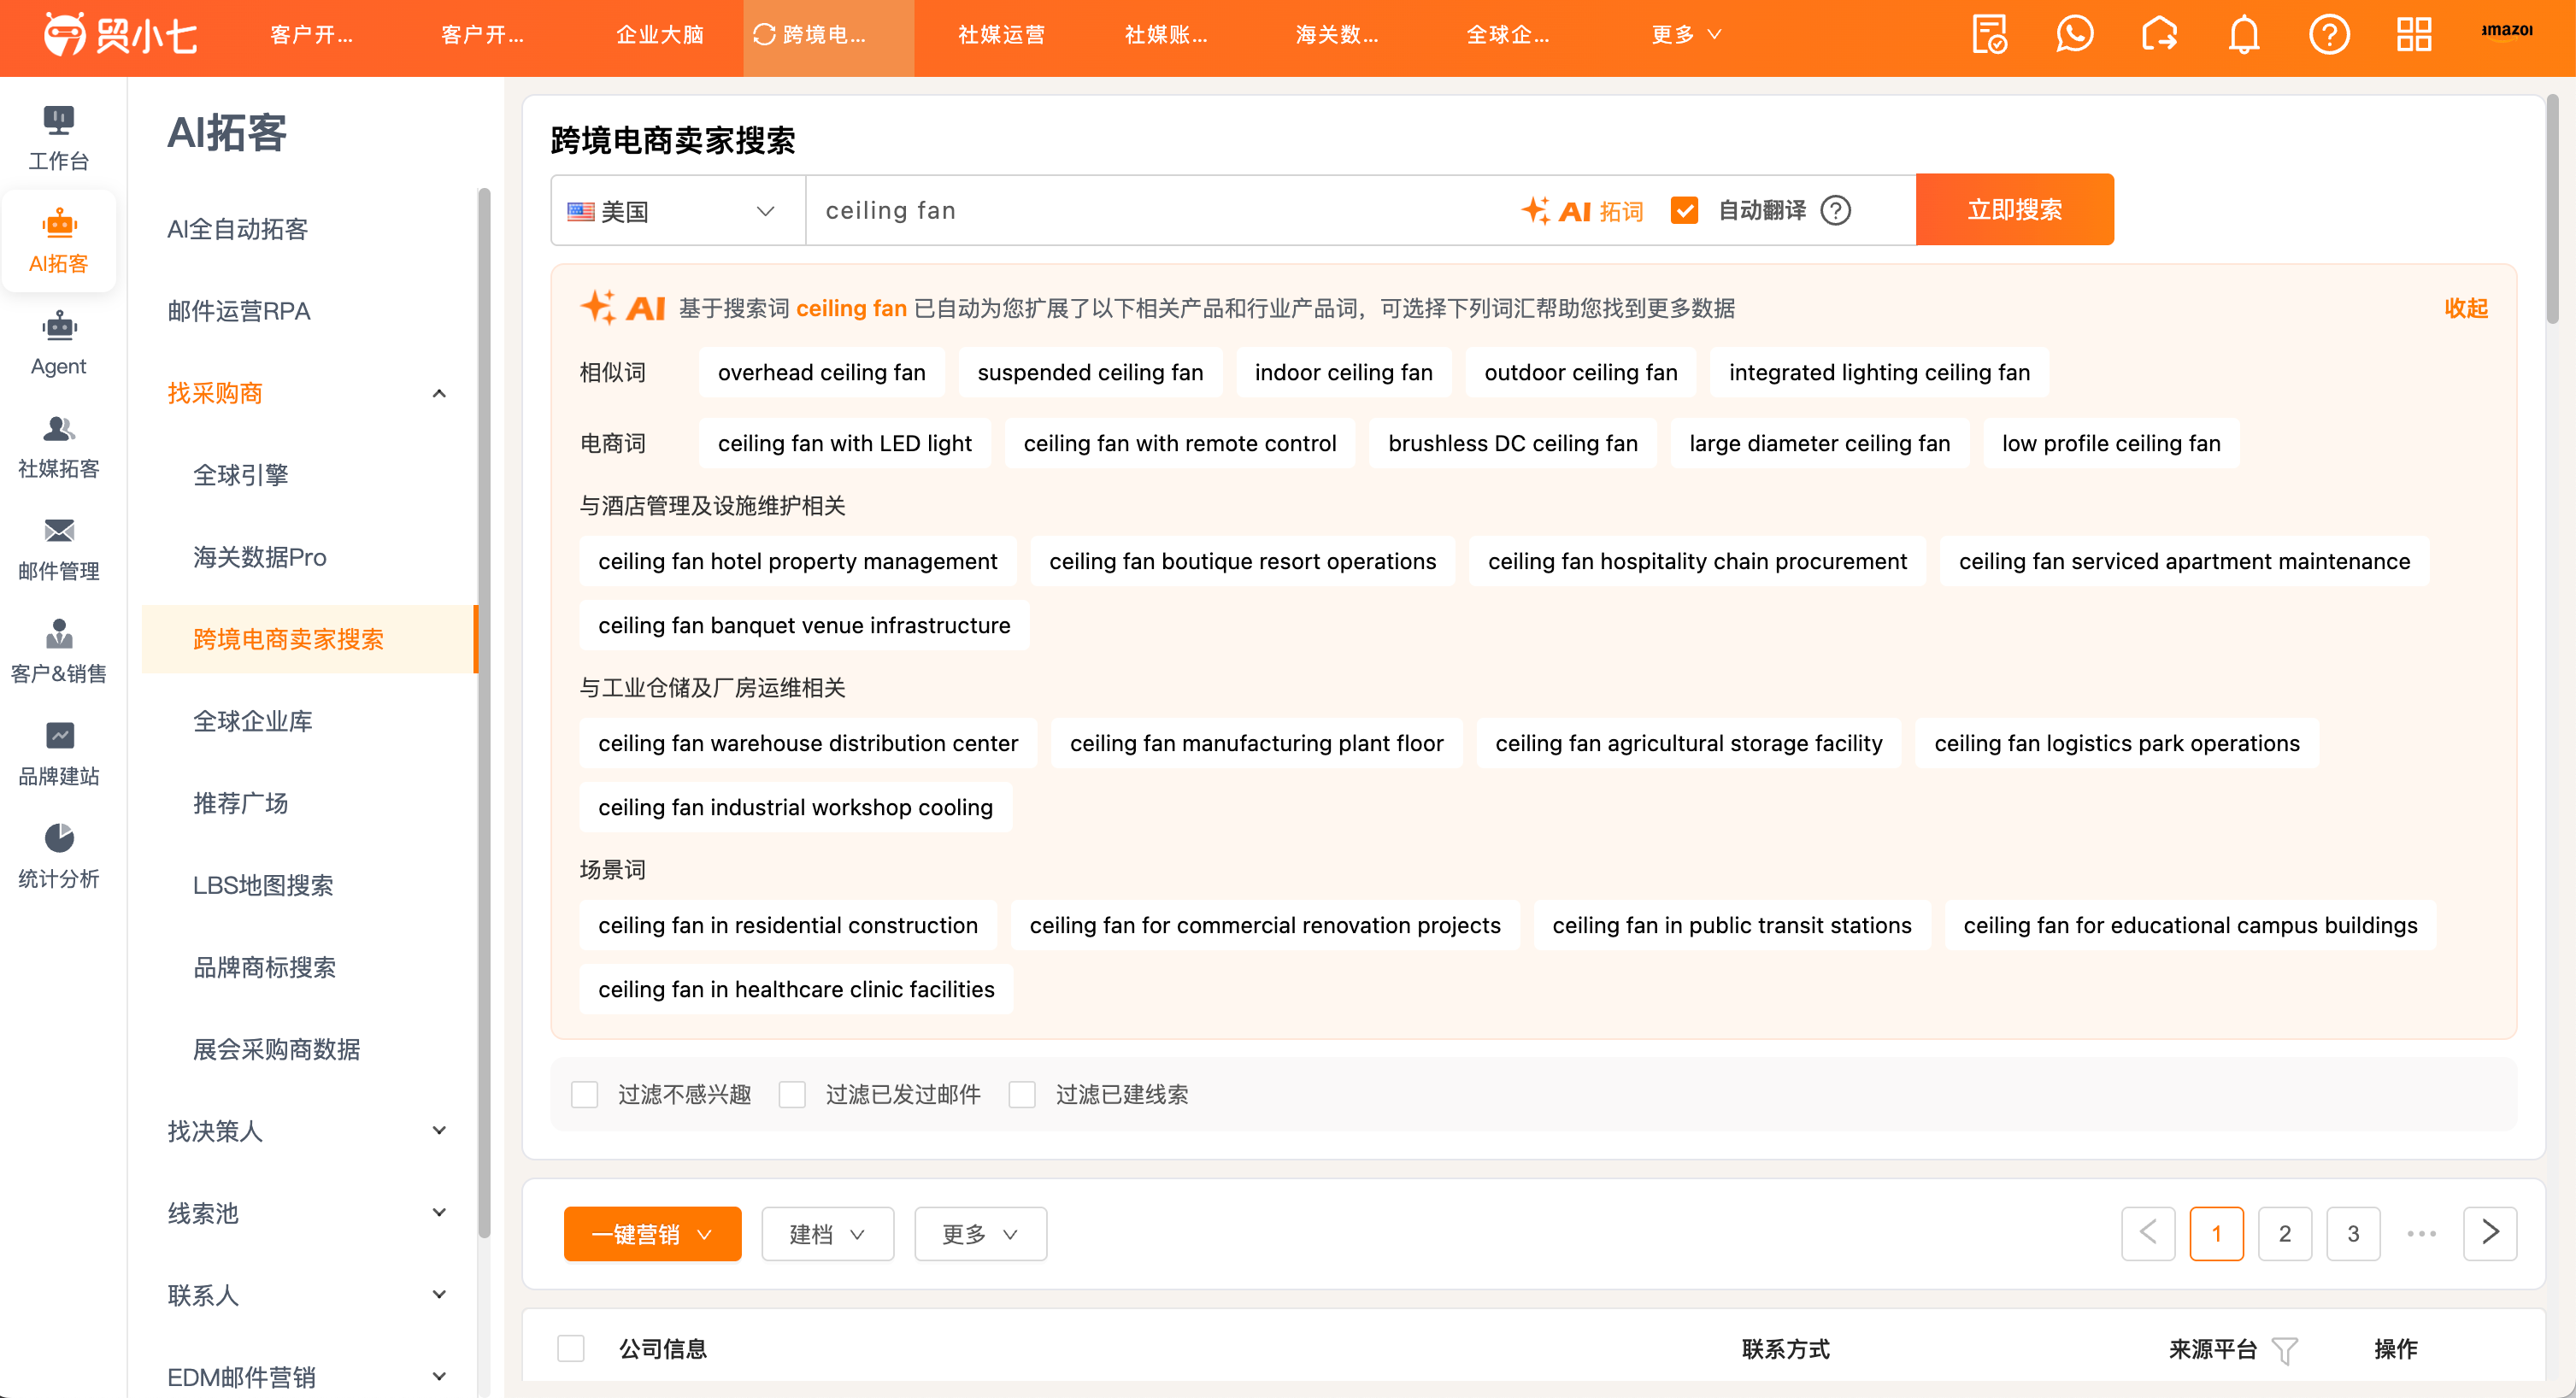Open the 工作台 workbench sidebar icon
The image size is (2576, 1398).
(x=58, y=138)
